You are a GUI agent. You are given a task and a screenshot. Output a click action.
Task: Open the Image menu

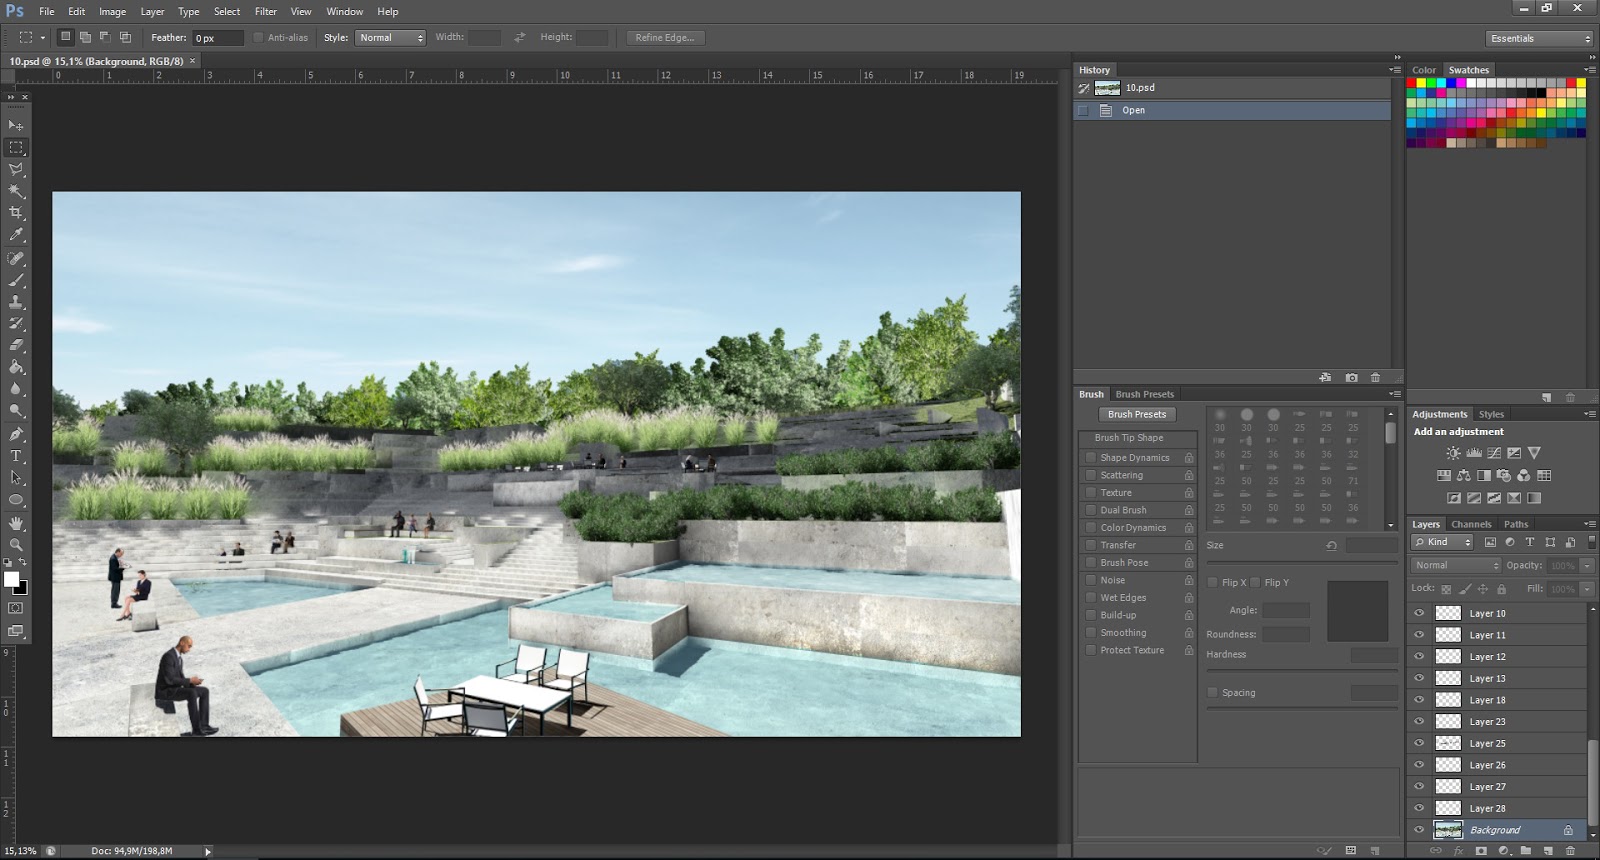(x=112, y=11)
